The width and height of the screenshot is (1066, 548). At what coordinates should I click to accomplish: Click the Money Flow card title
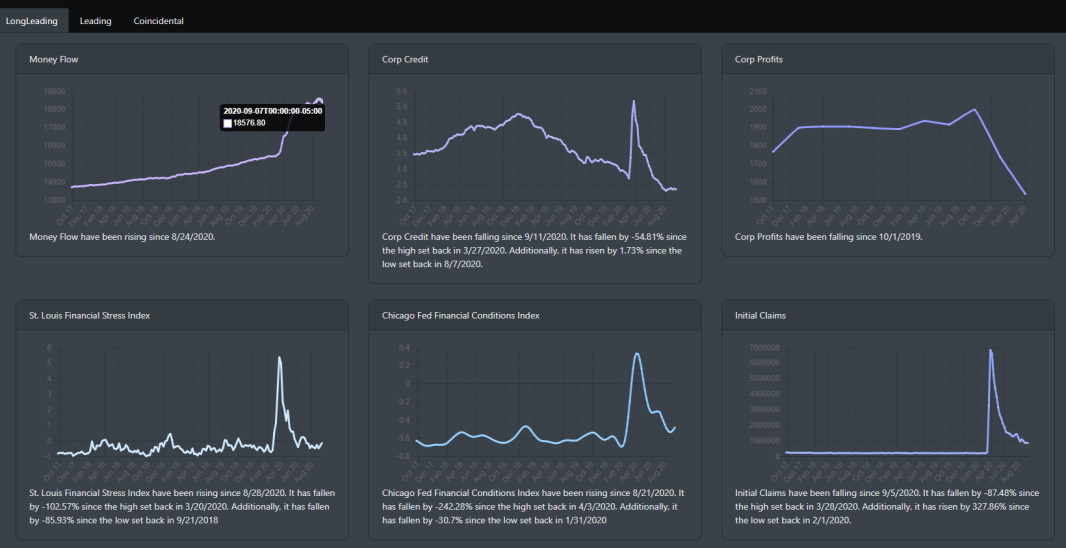54,60
